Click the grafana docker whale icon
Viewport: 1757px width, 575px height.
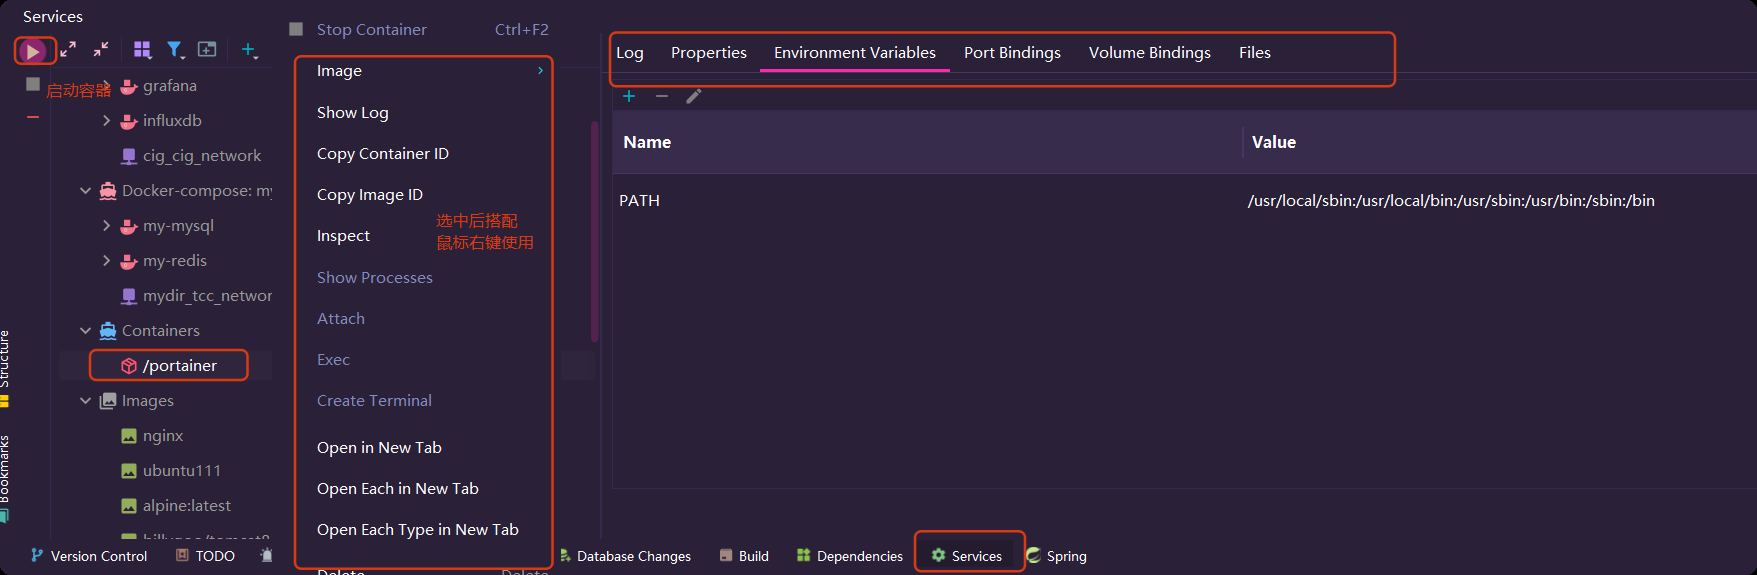129,86
